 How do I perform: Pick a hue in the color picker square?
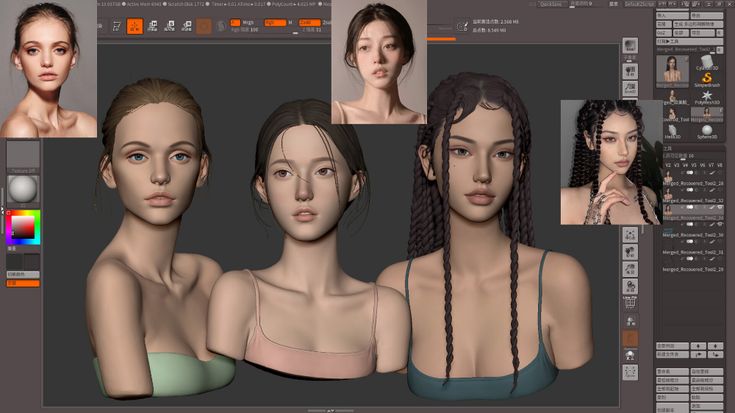tap(22, 227)
